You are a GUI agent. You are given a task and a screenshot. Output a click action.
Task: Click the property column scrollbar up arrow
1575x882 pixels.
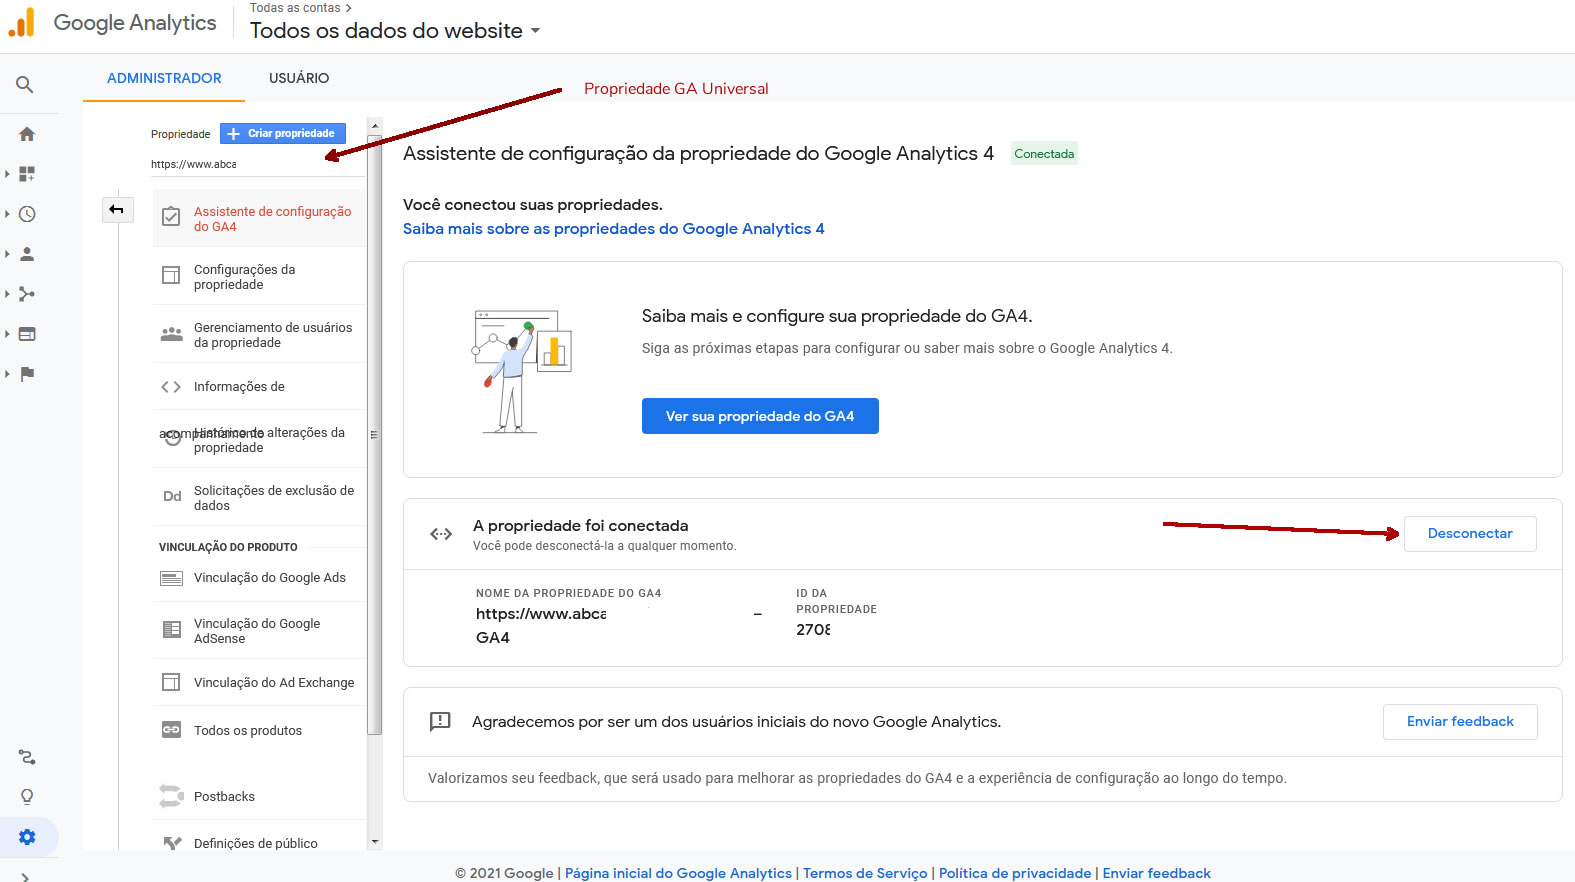[375, 126]
